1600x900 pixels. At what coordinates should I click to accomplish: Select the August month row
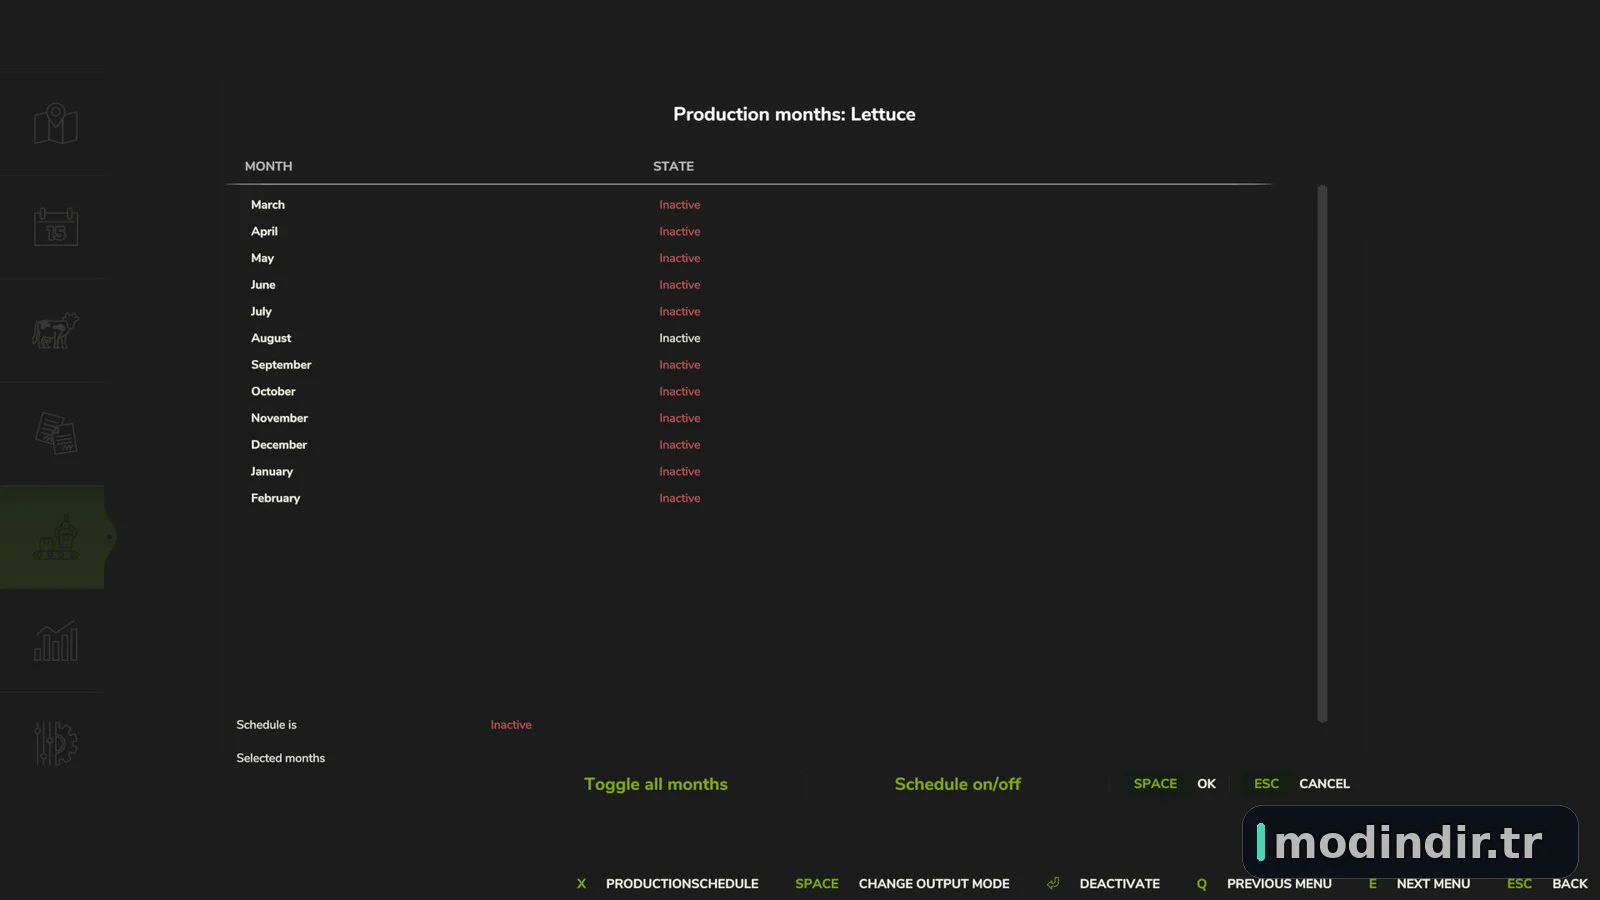click(749, 338)
